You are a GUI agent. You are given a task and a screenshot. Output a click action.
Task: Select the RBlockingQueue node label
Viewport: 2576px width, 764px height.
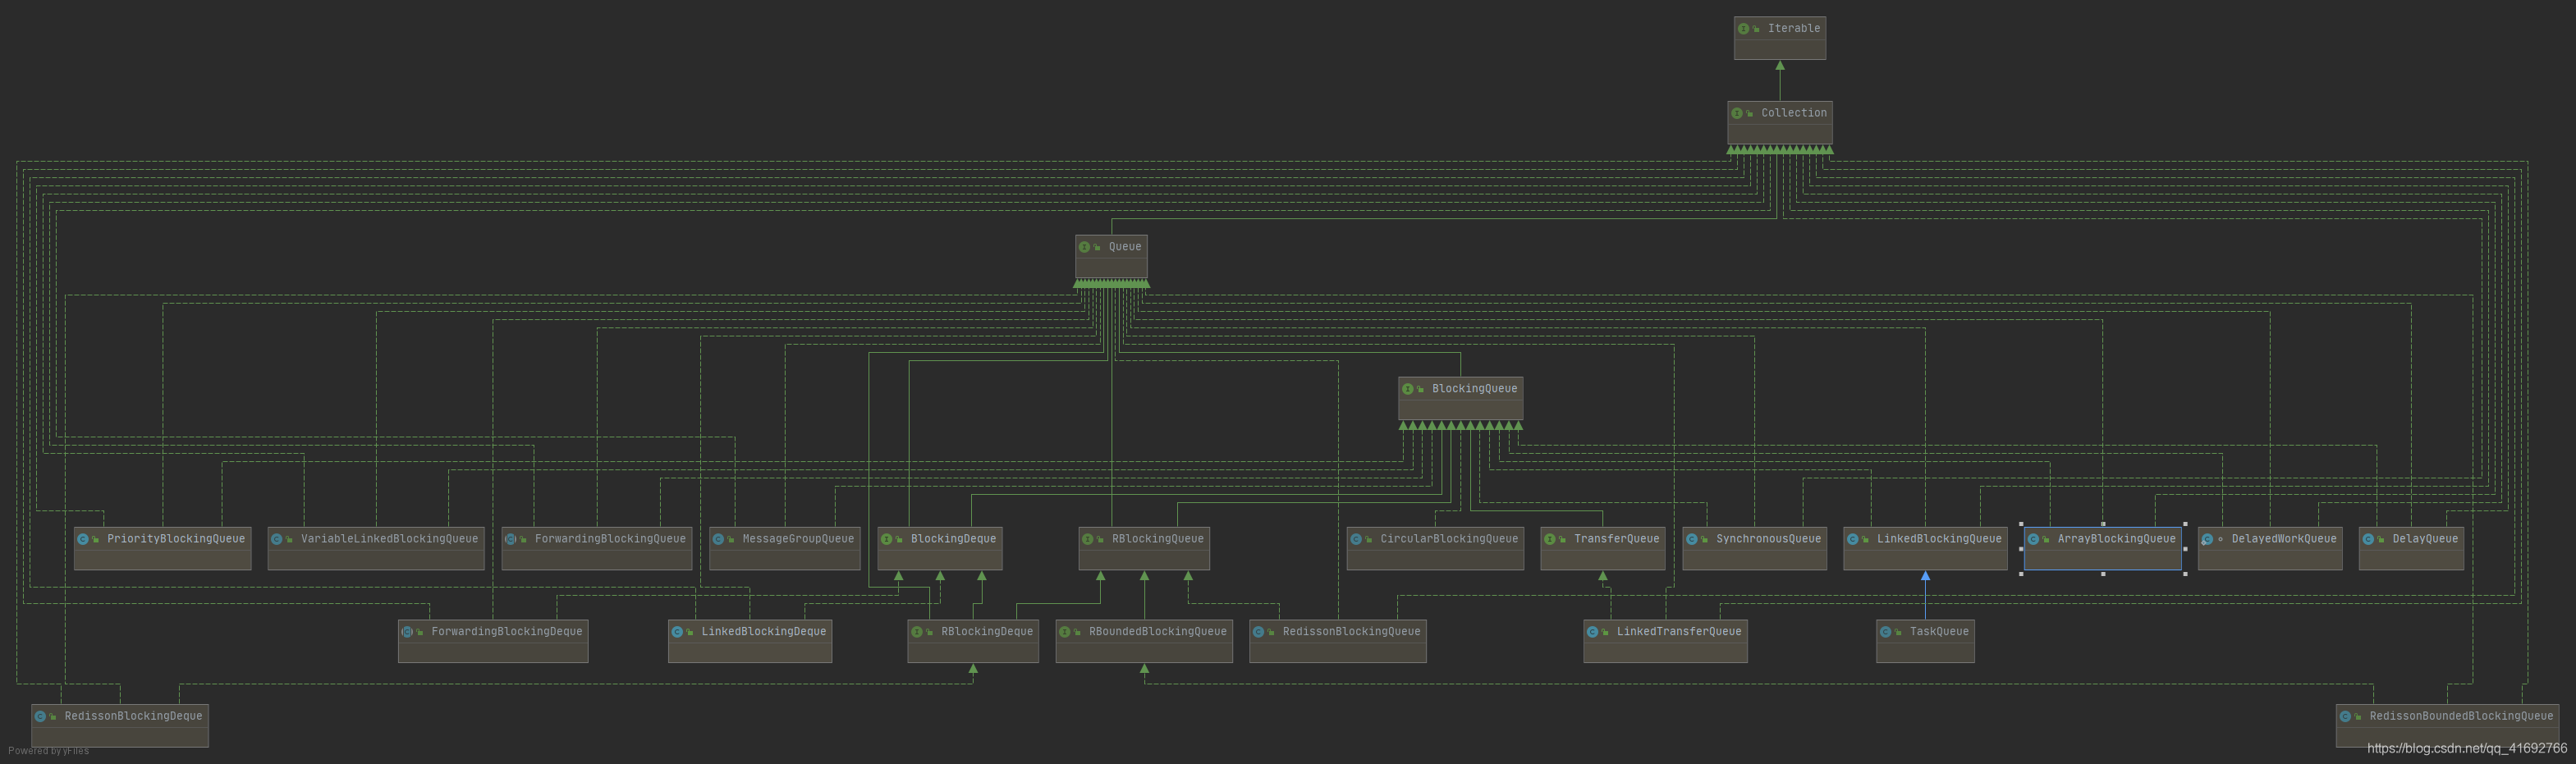pos(1158,539)
